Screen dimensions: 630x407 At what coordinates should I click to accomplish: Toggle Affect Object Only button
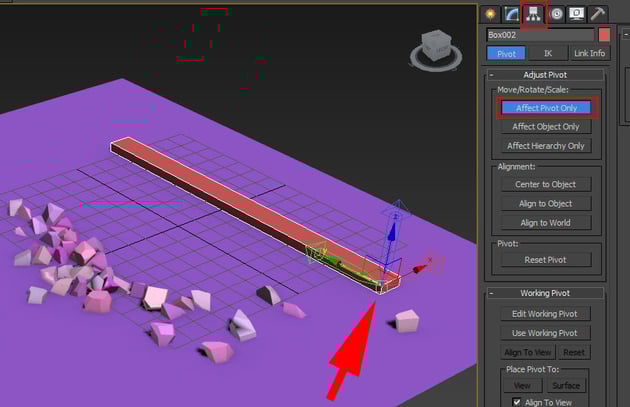point(545,127)
